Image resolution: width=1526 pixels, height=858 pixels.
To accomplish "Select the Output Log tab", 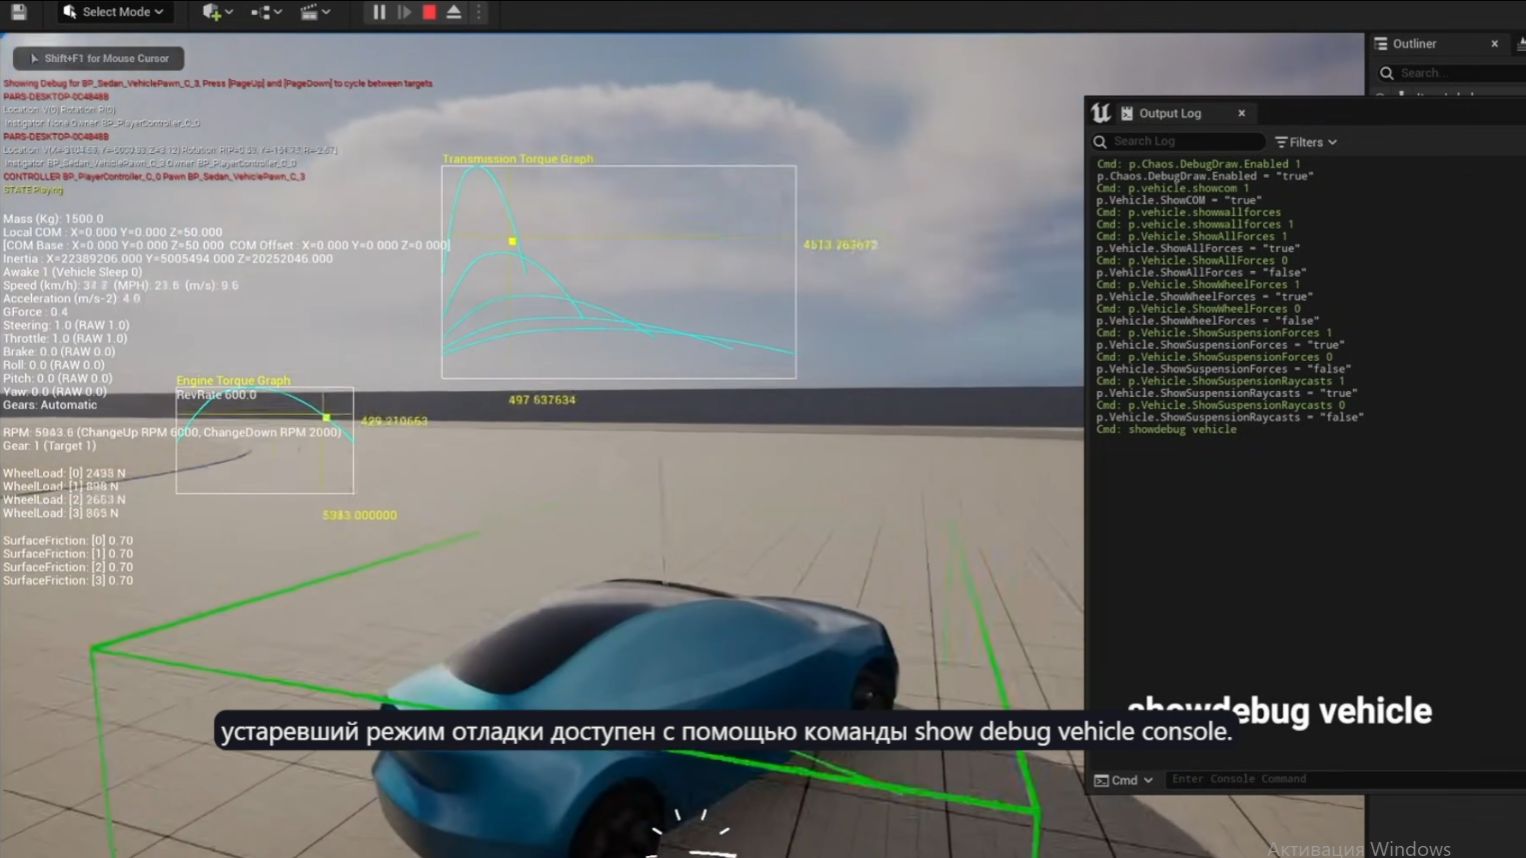I will click(x=1170, y=113).
